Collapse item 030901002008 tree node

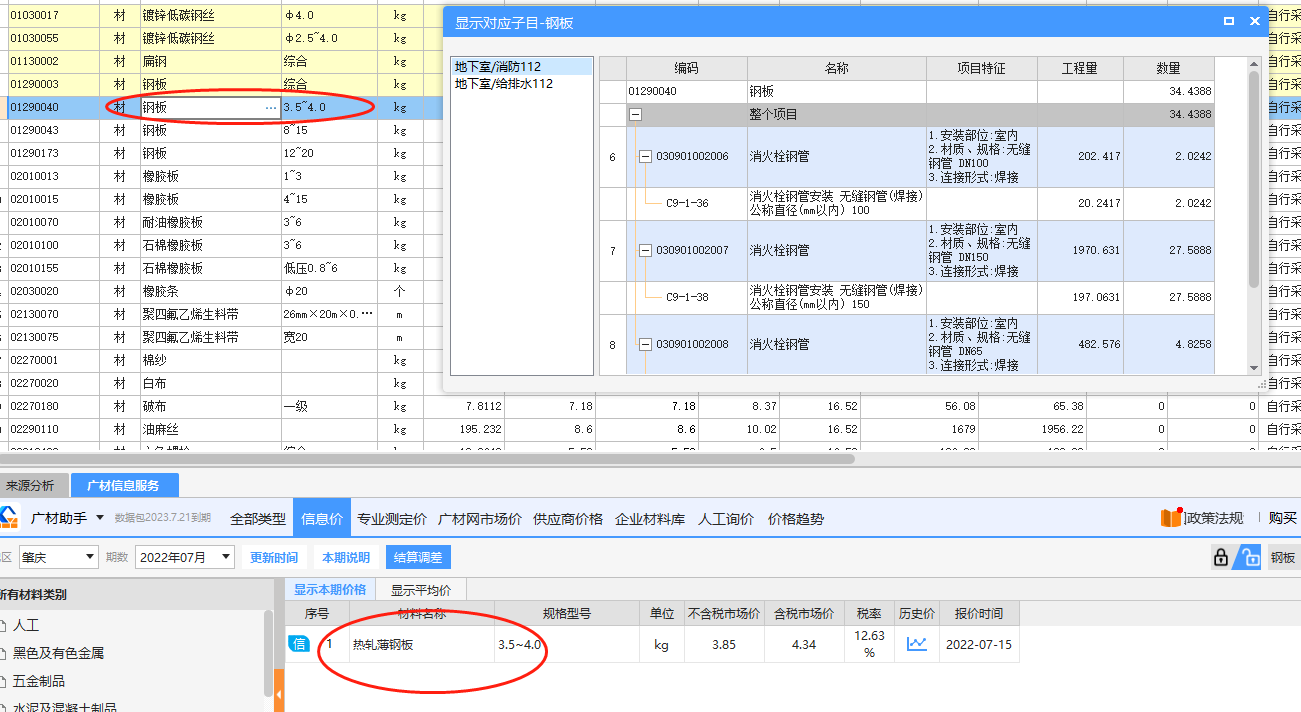(645, 344)
